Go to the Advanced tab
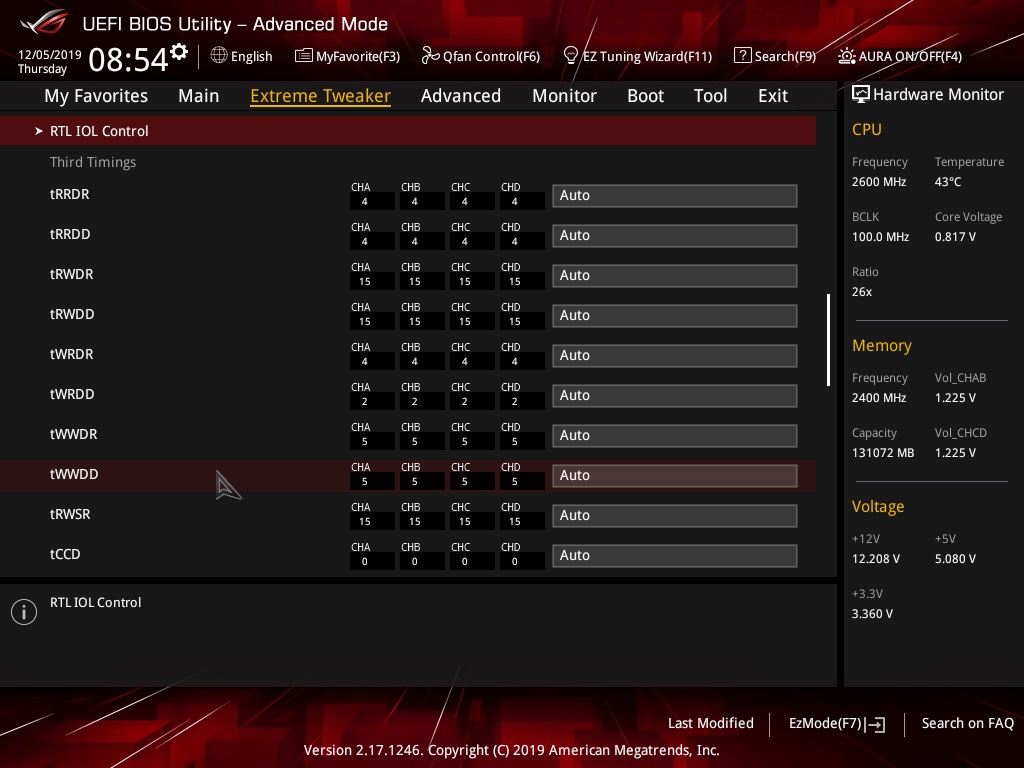The height and width of the screenshot is (768, 1024). coord(460,95)
